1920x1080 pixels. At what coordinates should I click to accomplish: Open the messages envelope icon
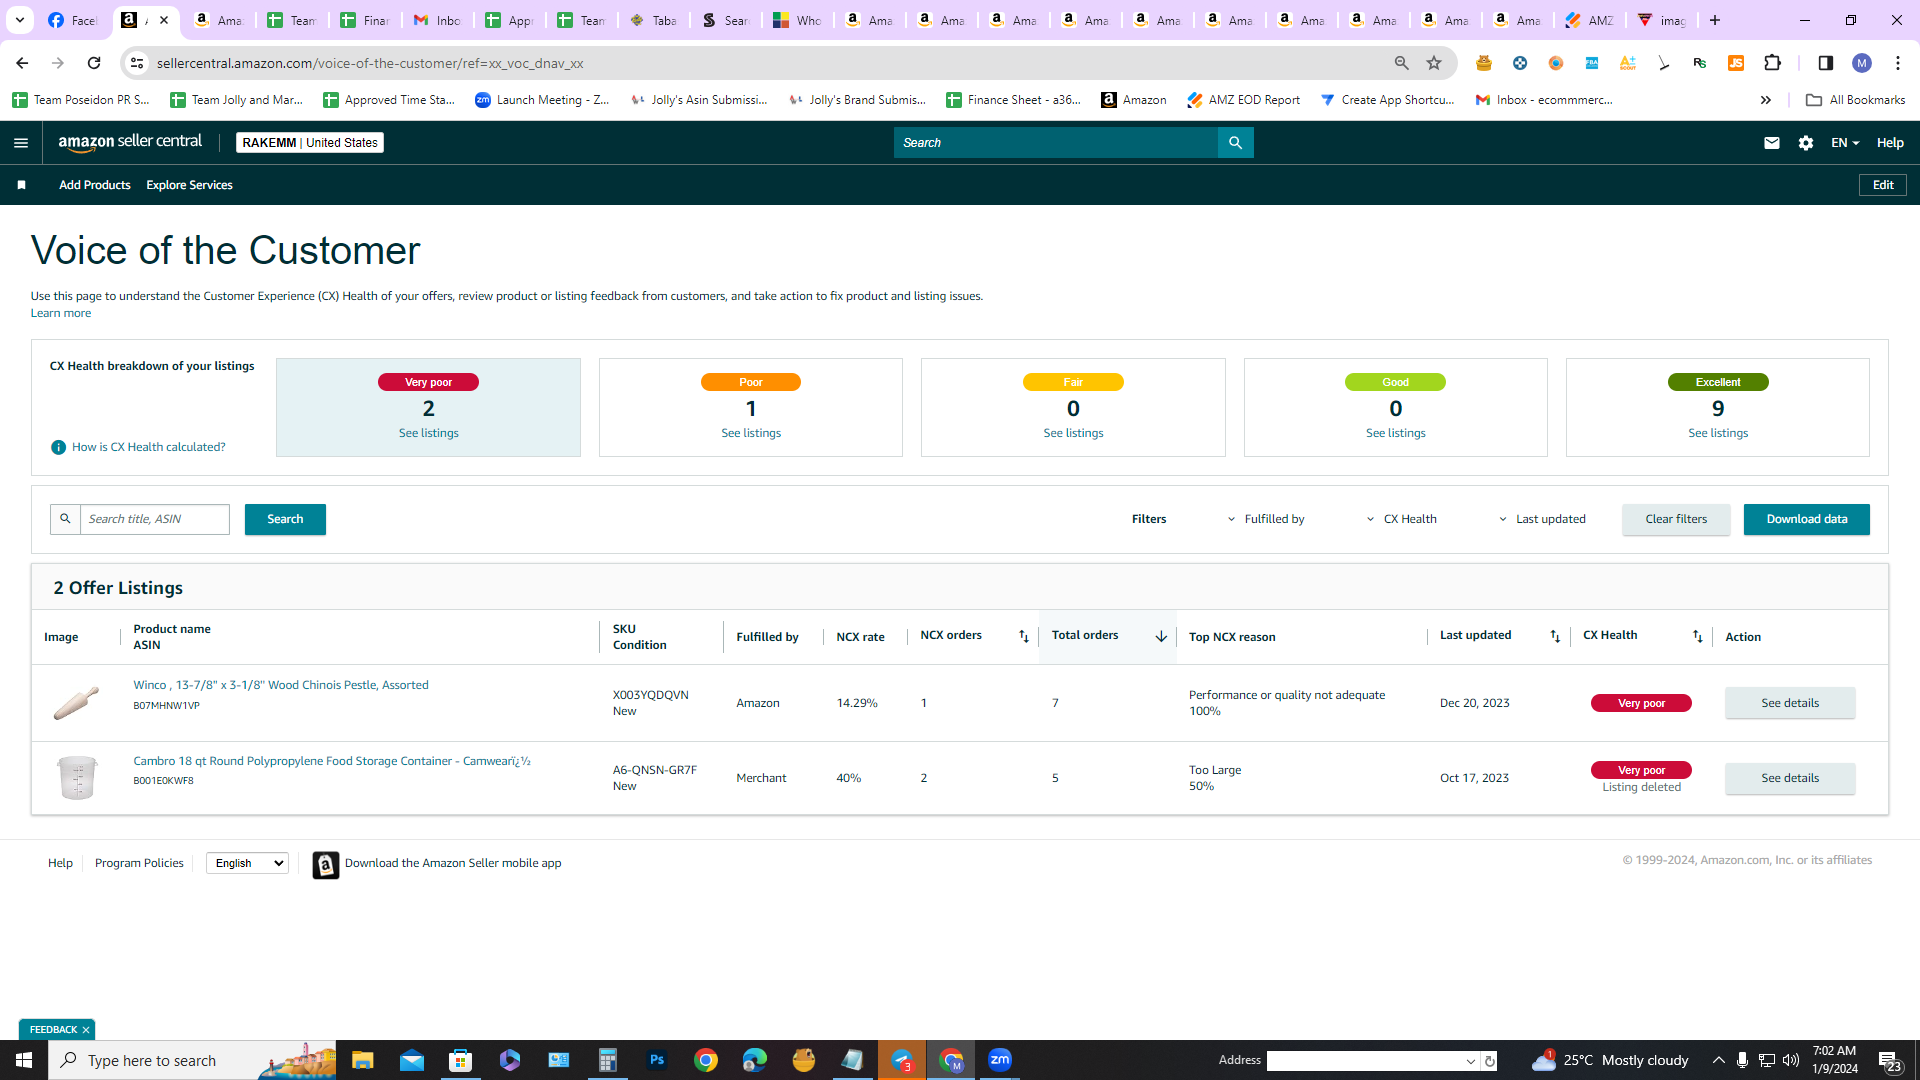1771,143
